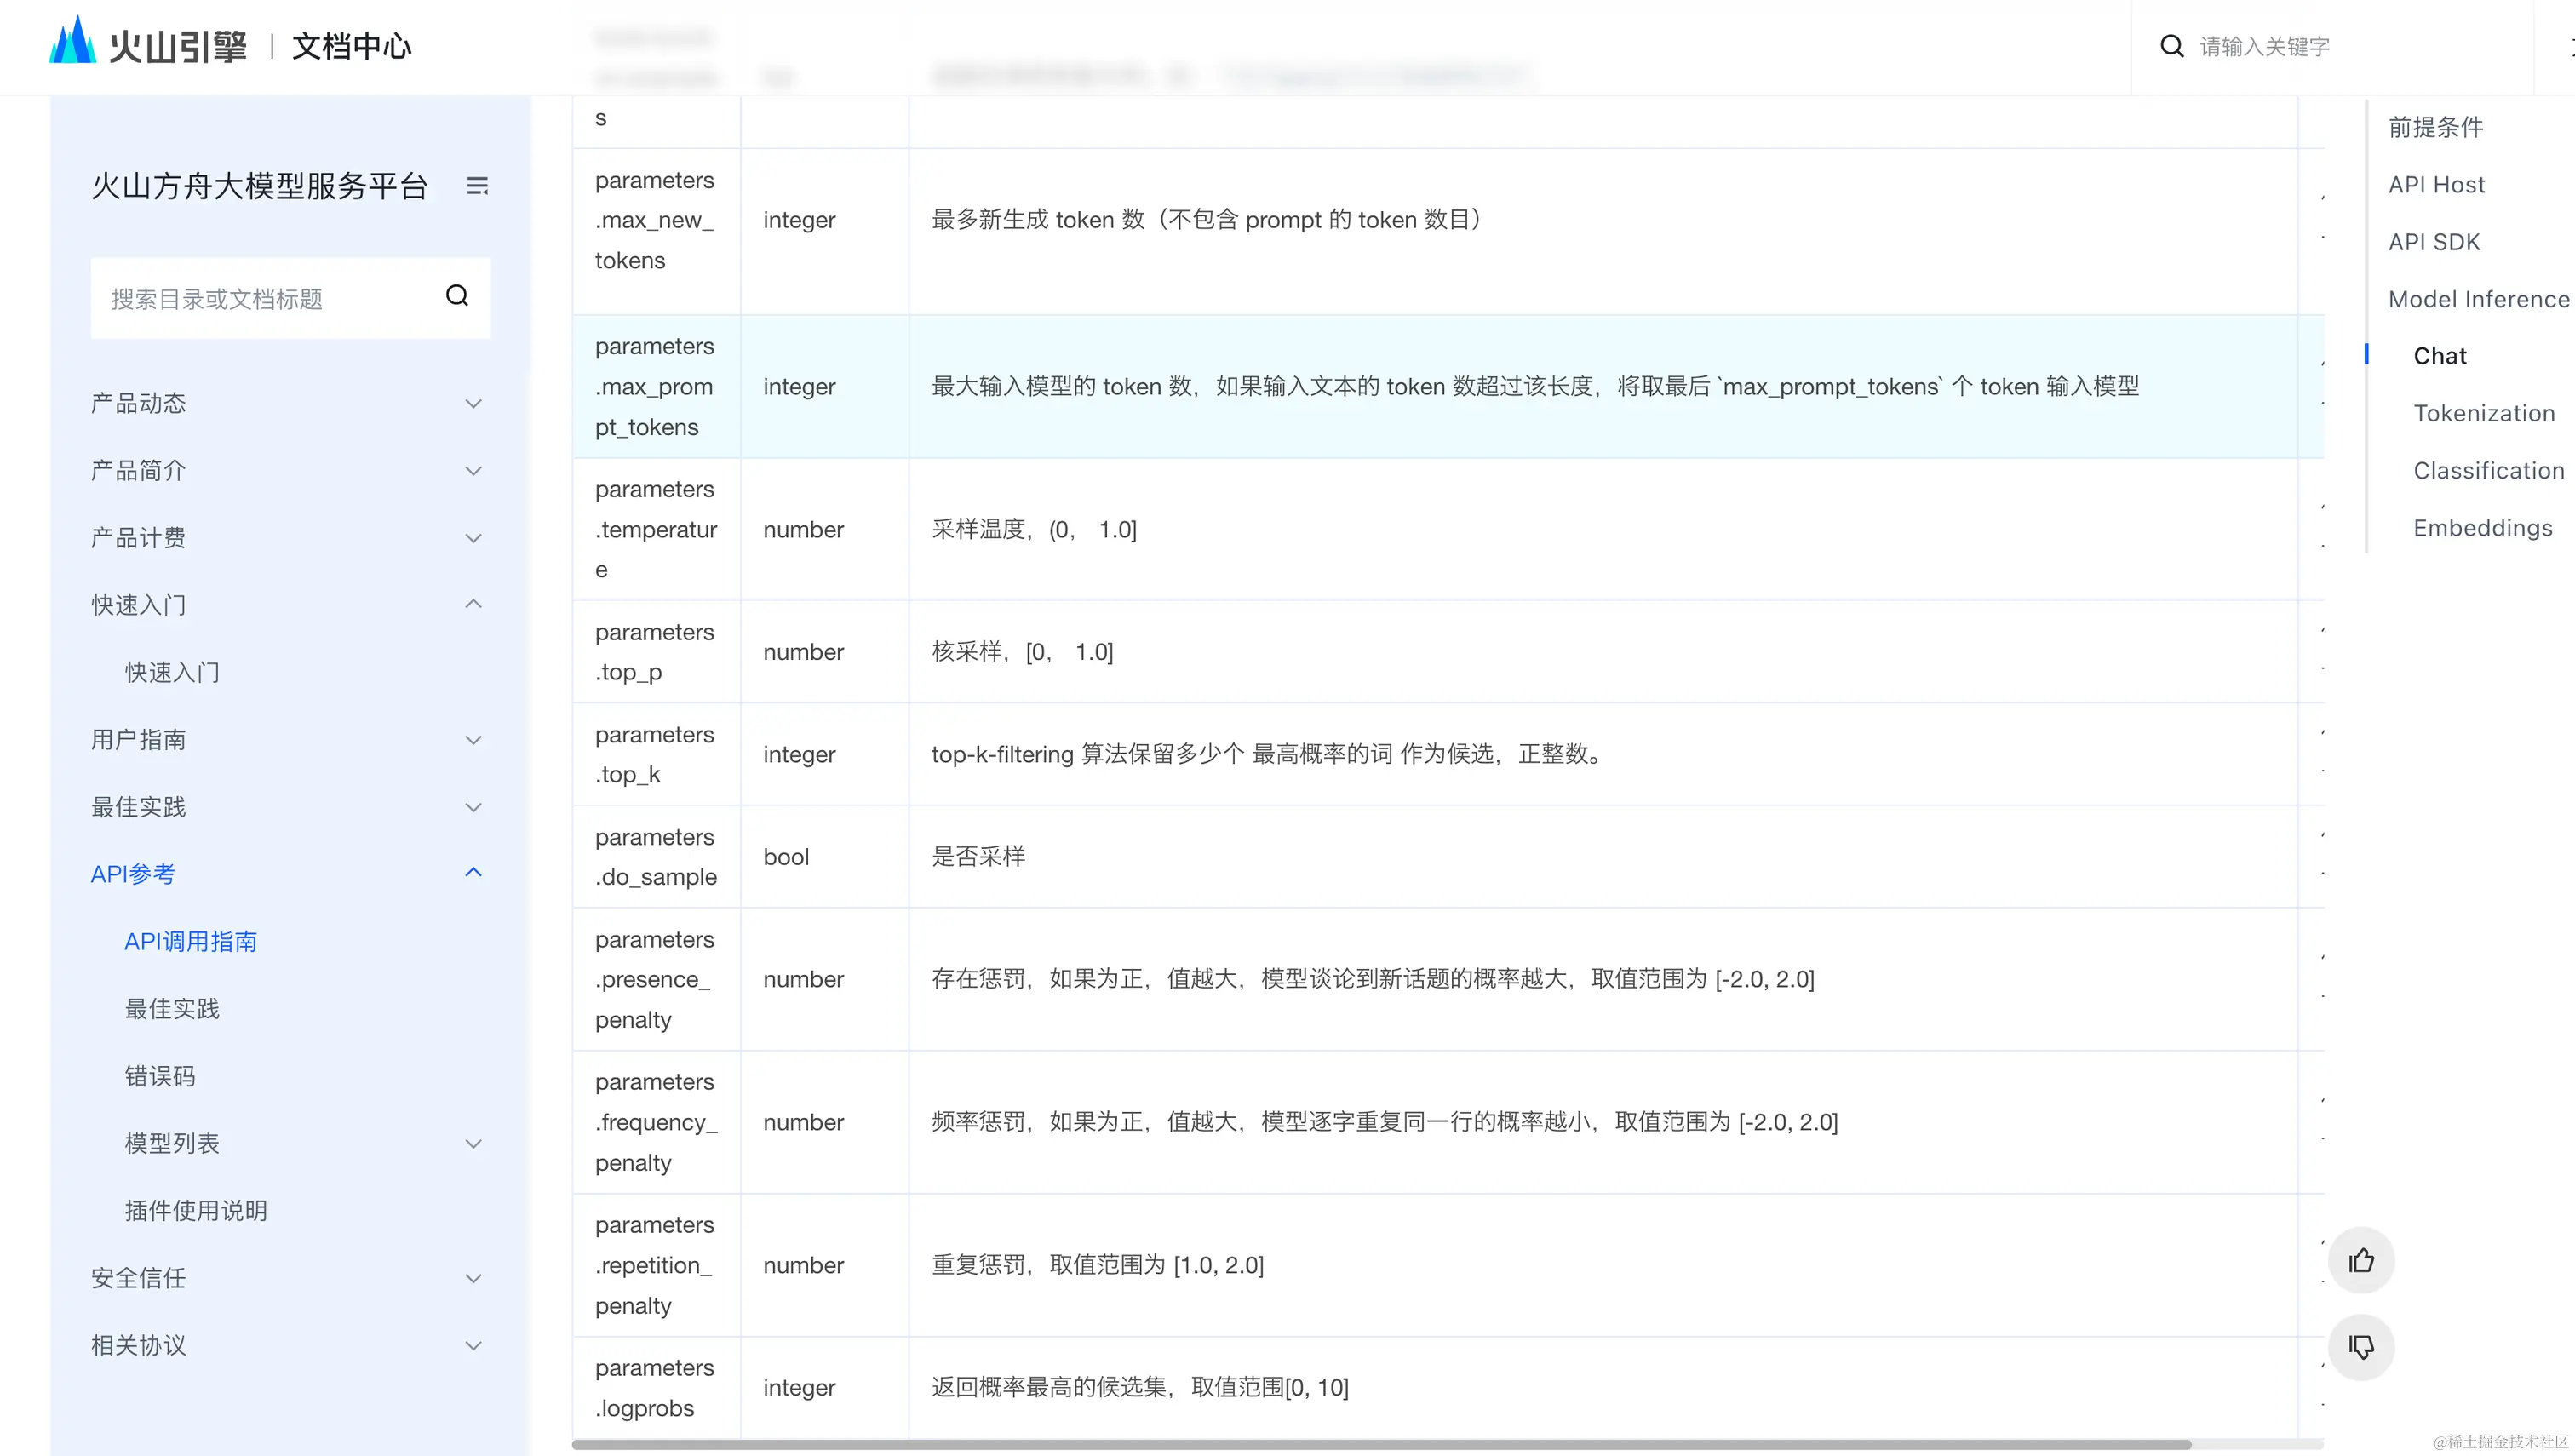Open 最佳实践 under API参考
This screenshot has width=2575, height=1456.
click(172, 1009)
